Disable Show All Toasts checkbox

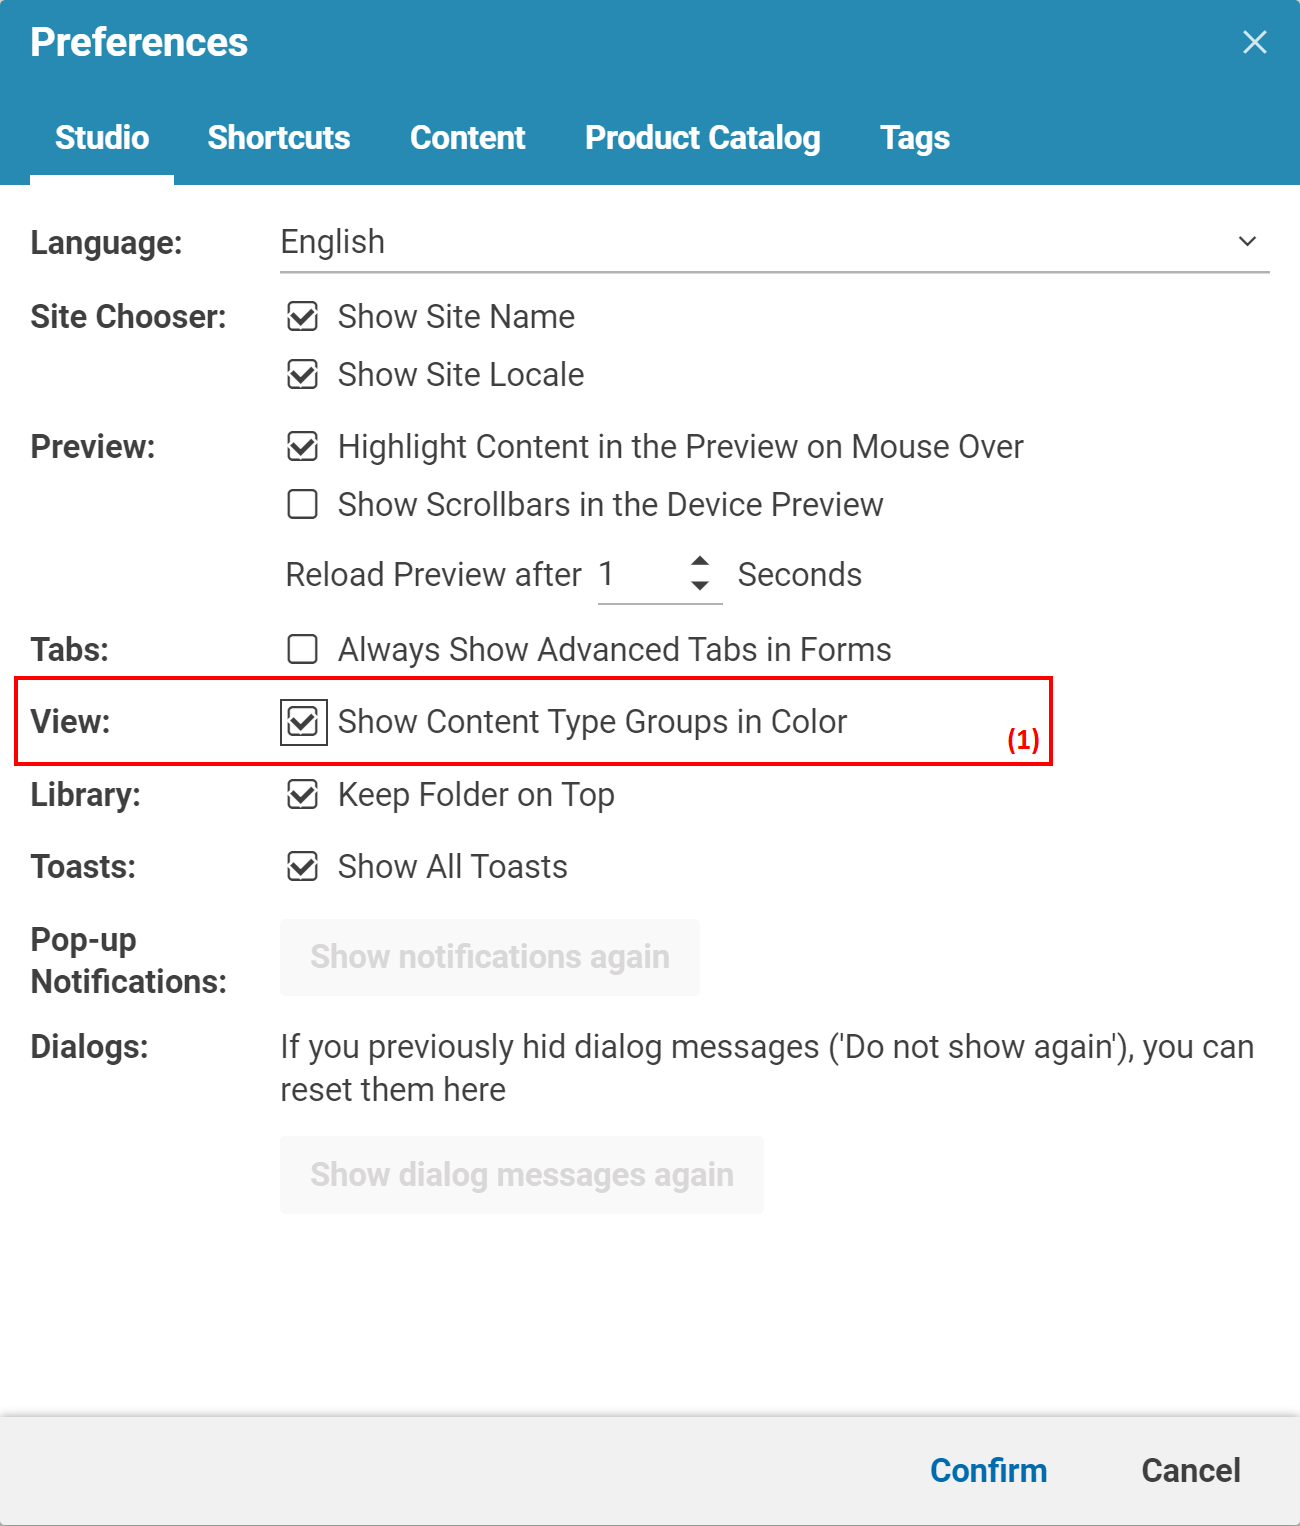coord(303,867)
